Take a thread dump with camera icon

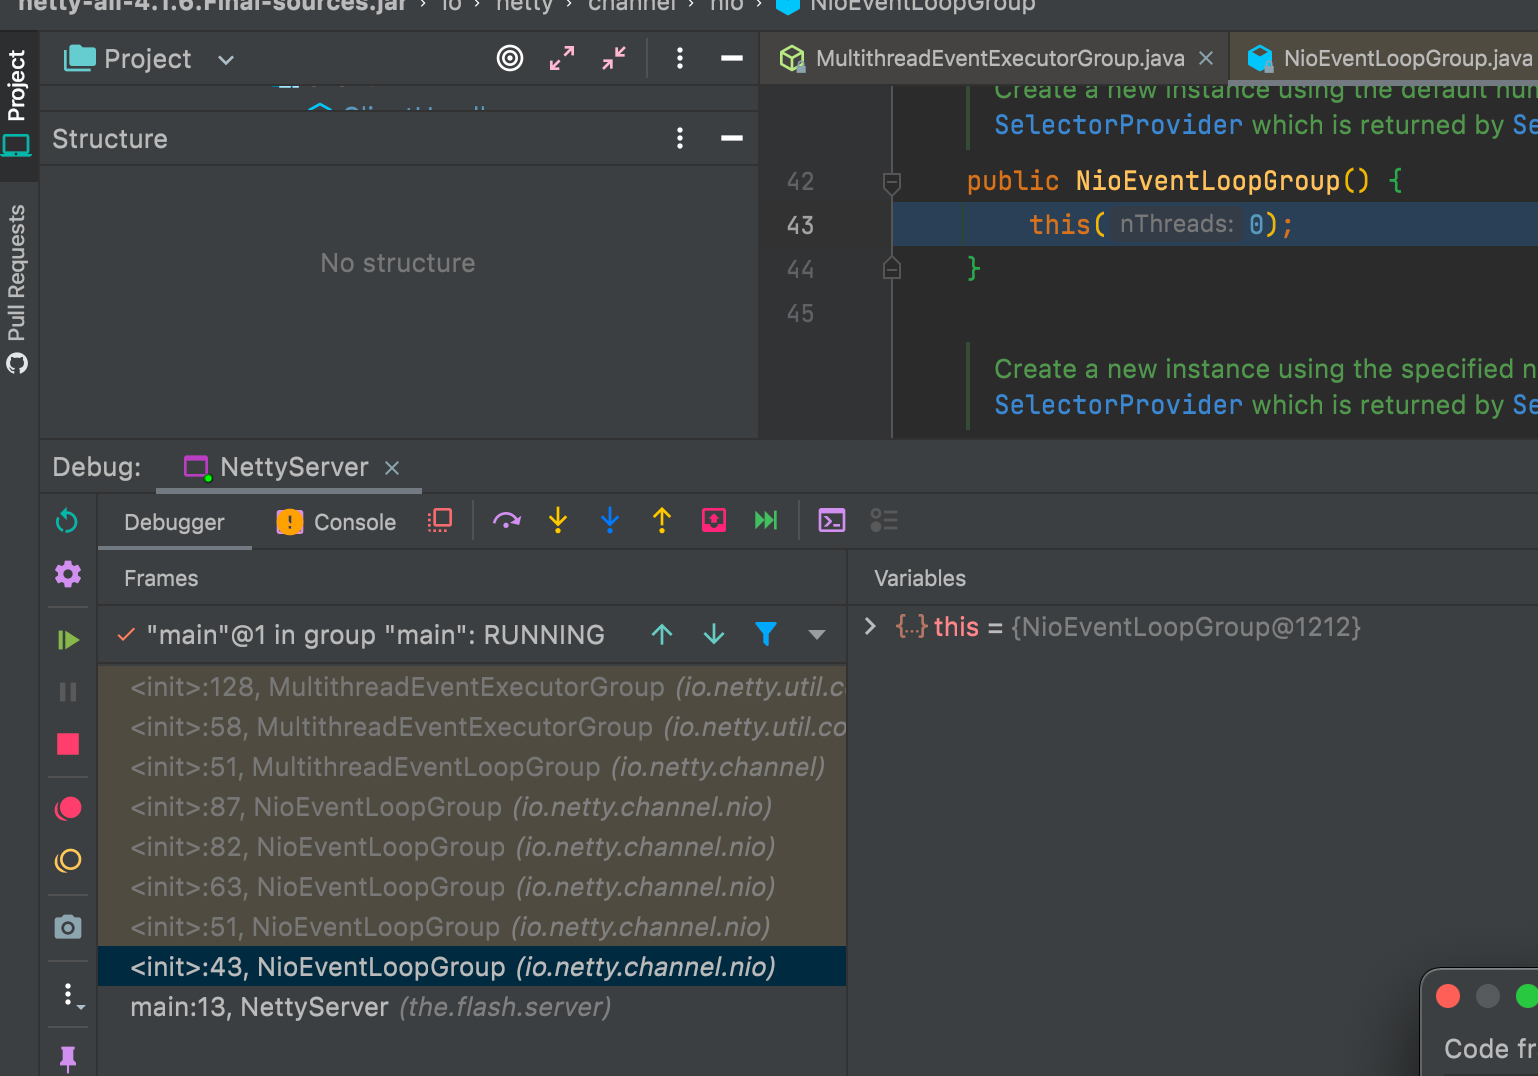tap(68, 927)
